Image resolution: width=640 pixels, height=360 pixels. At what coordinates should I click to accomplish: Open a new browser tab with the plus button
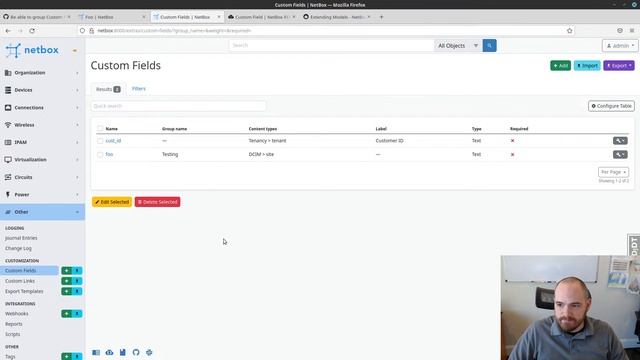[x=381, y=17]
